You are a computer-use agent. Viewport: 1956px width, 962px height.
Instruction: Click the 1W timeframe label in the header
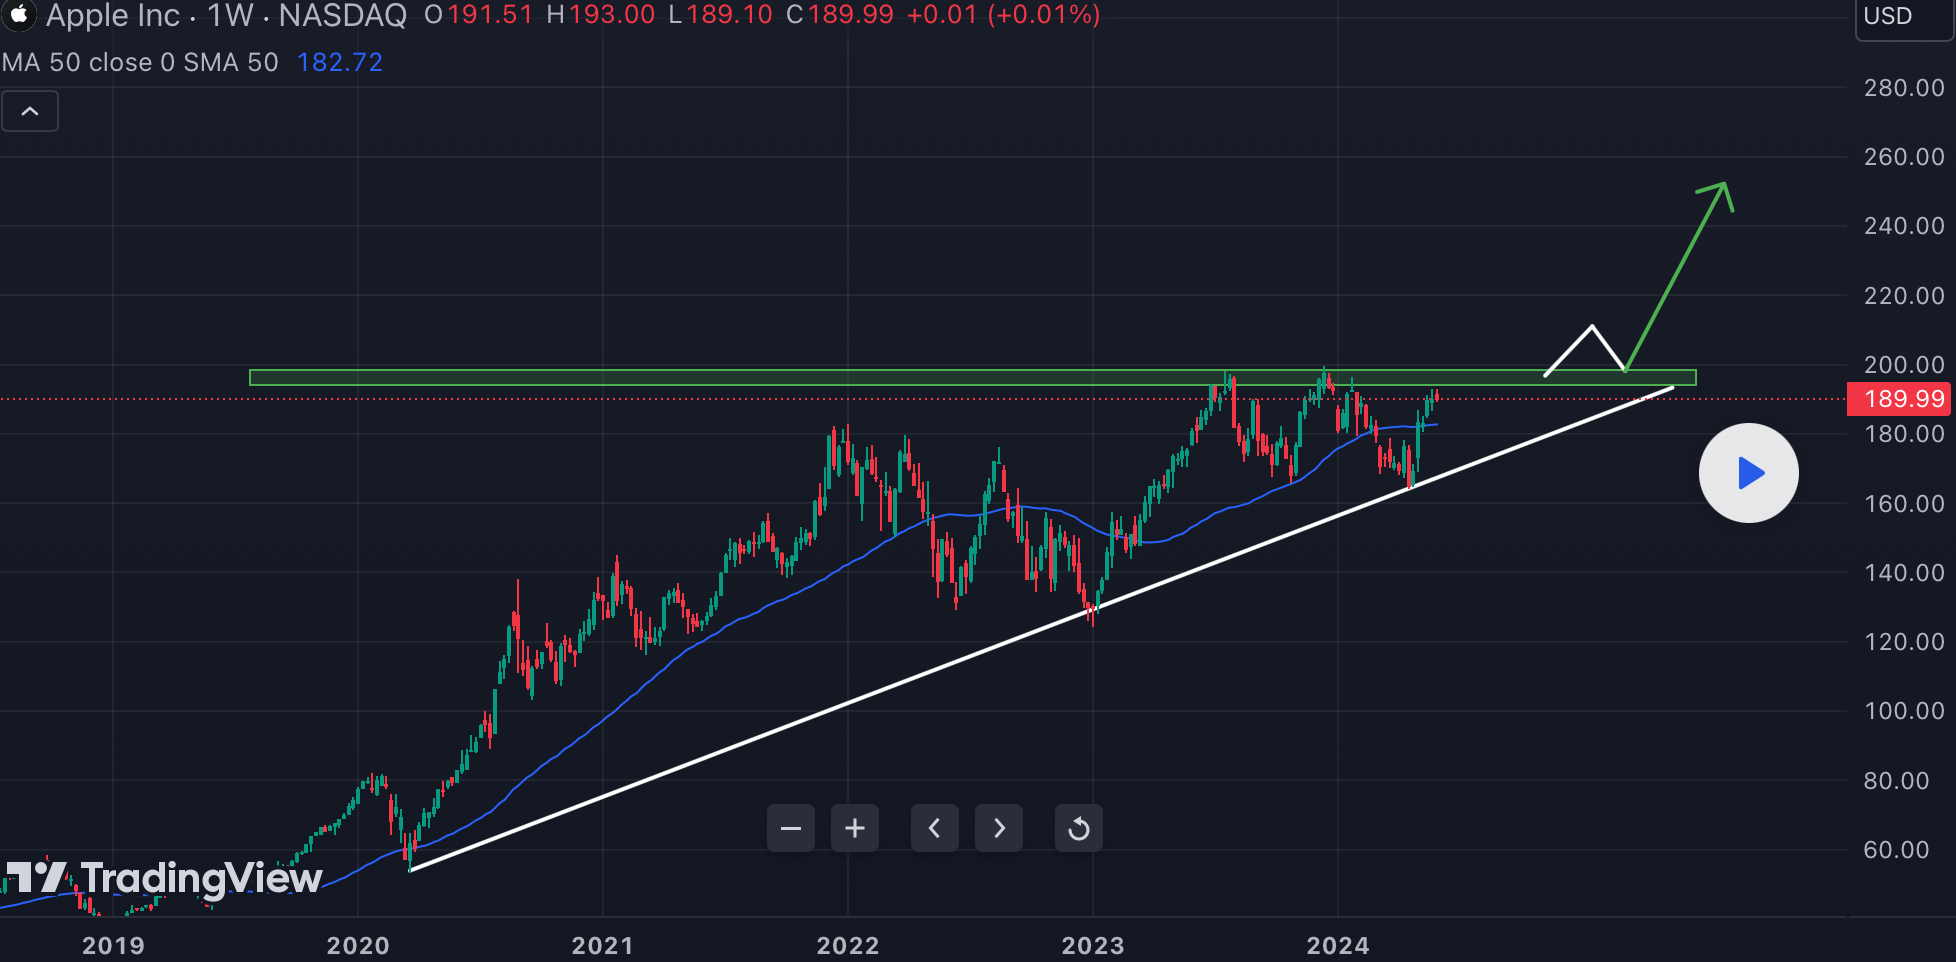click(x=230, y=15)
